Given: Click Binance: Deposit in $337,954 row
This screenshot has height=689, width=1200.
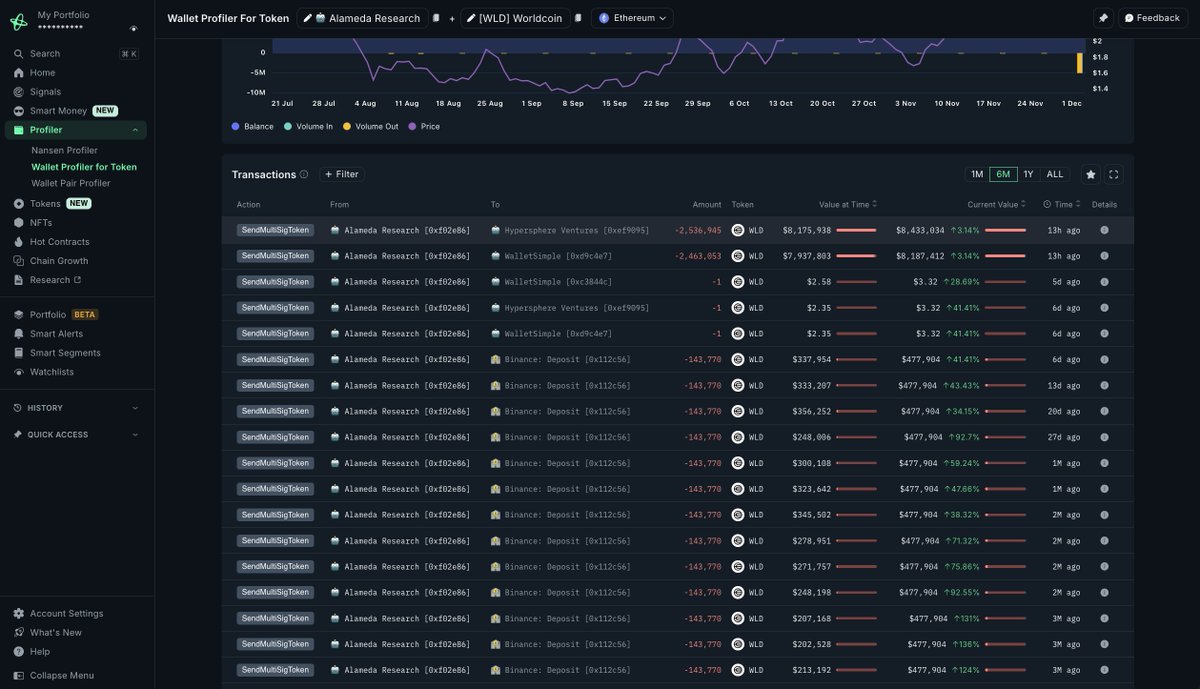Looking at the screenshot, I should pyautogui.click(x=567, y=360).
